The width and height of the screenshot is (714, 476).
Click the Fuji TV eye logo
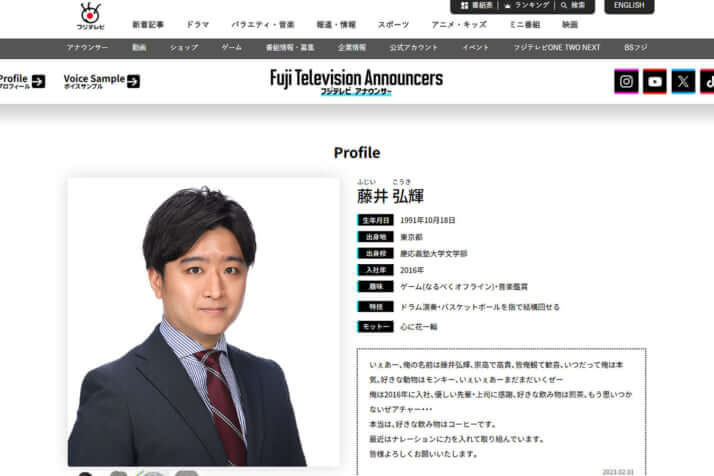pyautogui.click(x=90, y=15)
